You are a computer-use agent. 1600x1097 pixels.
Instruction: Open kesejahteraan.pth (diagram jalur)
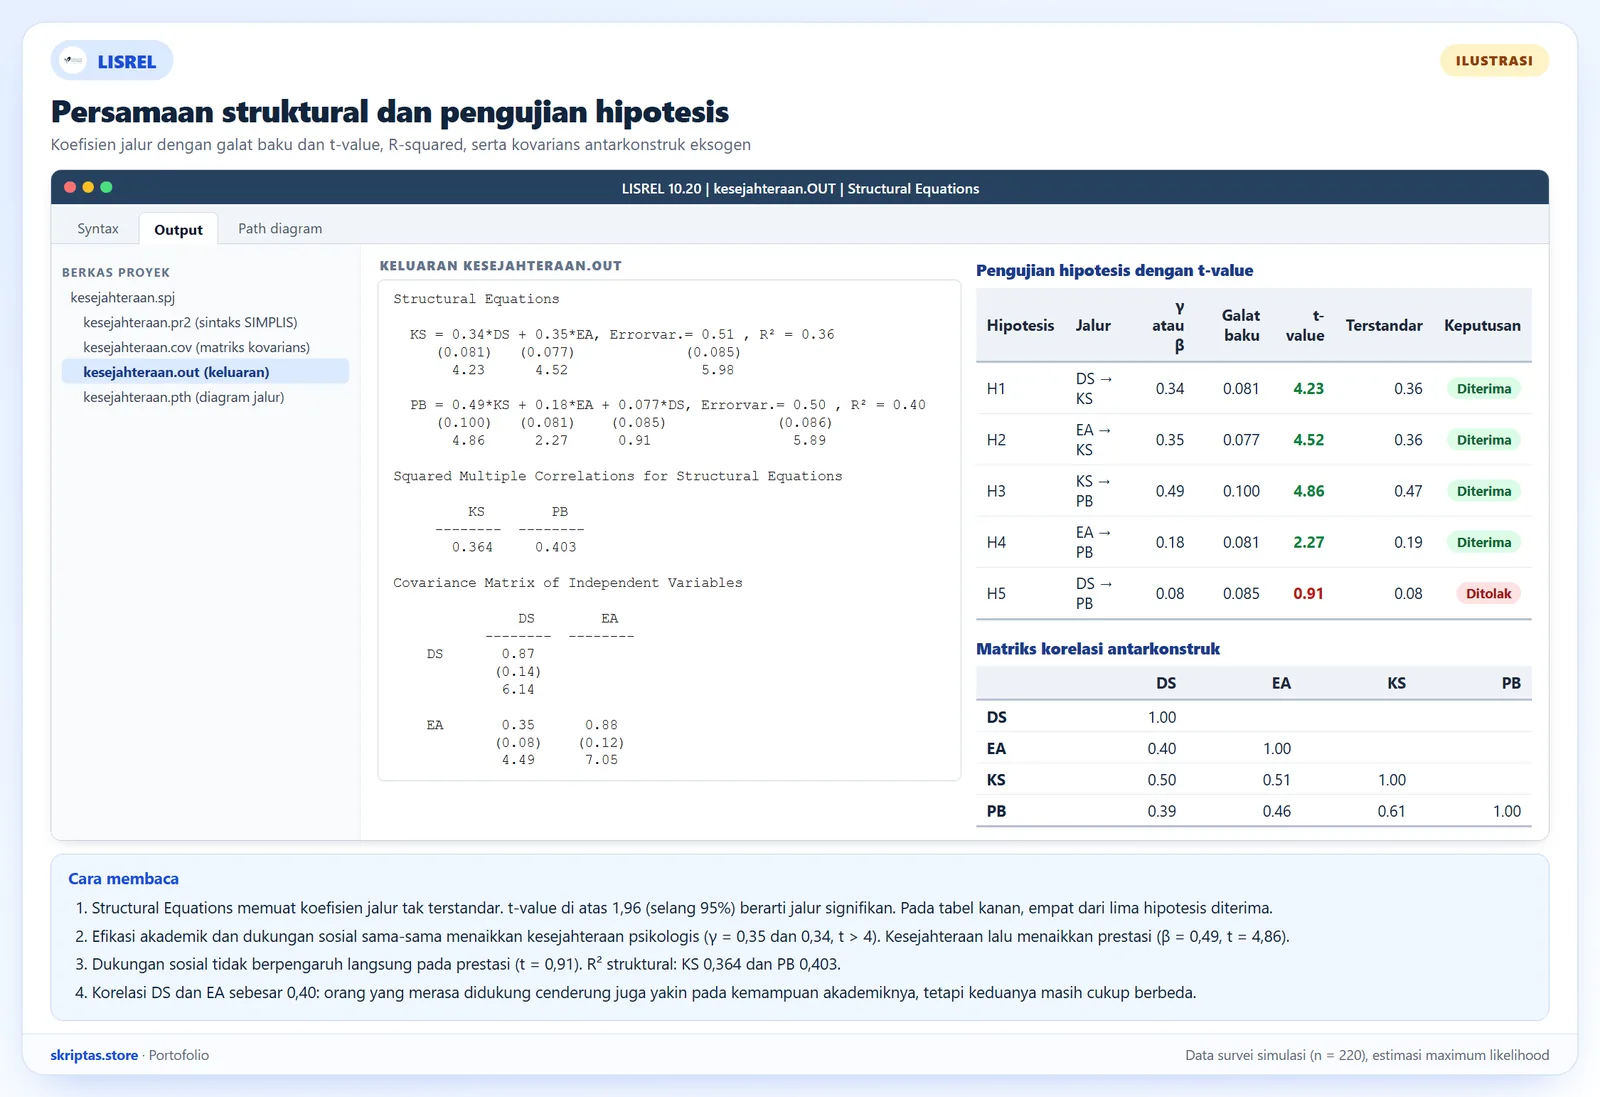pos(184,397)
